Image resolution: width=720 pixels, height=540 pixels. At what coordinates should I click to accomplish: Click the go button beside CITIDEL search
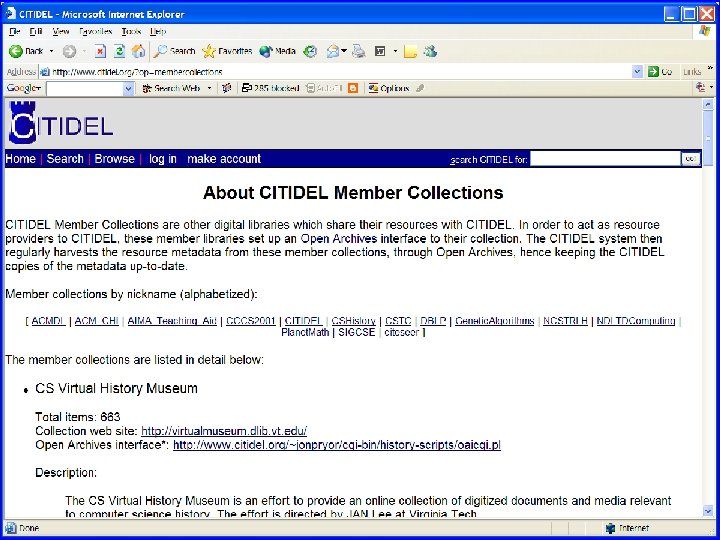click(x=690, y=159)
